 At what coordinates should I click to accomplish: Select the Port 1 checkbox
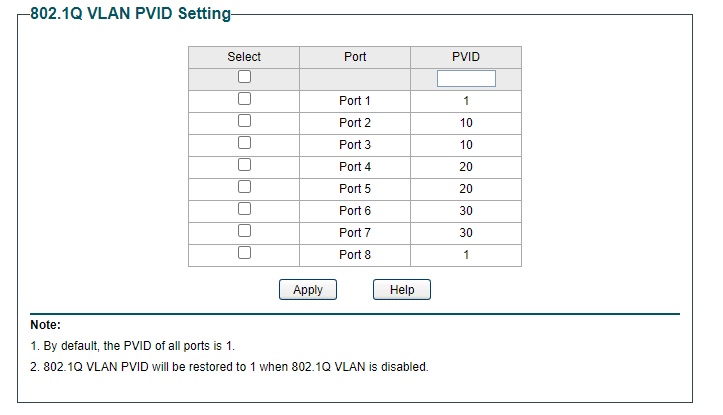244,99
